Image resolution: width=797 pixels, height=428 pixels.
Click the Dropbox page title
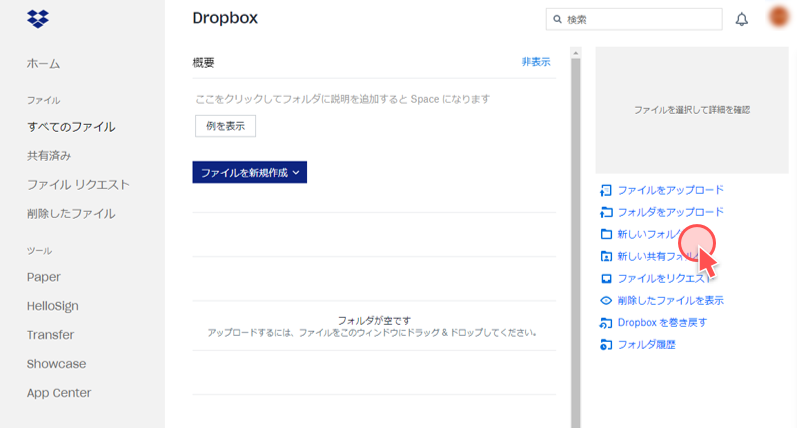pos(225,18)
